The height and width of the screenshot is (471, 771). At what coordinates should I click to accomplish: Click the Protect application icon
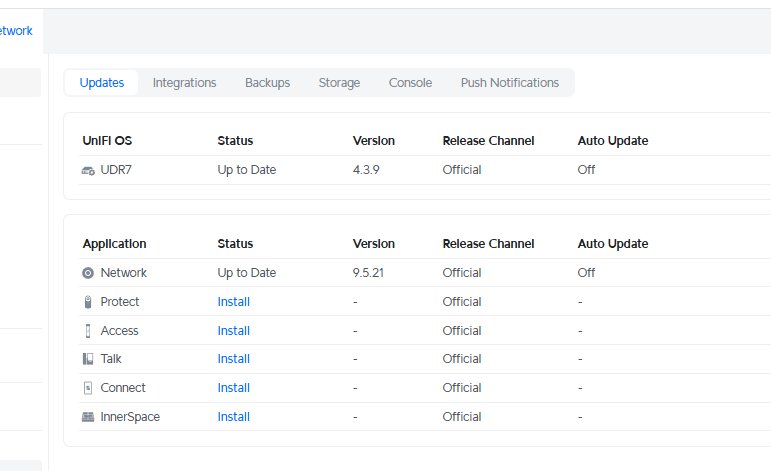(88, 302)
